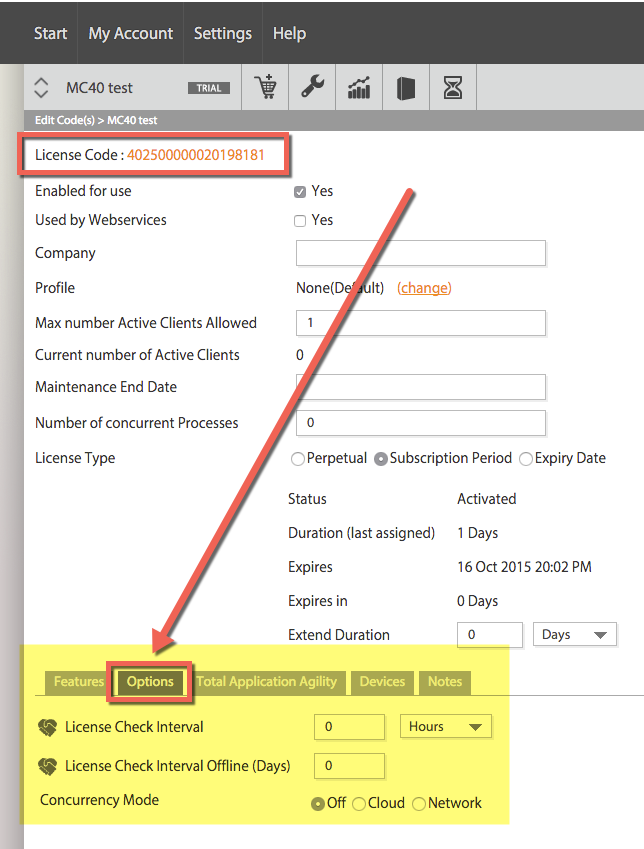The width and height of the screenshot is (644, 849).
Task: Click the hourglass icon in toolbar
Action: pos(453,87)
